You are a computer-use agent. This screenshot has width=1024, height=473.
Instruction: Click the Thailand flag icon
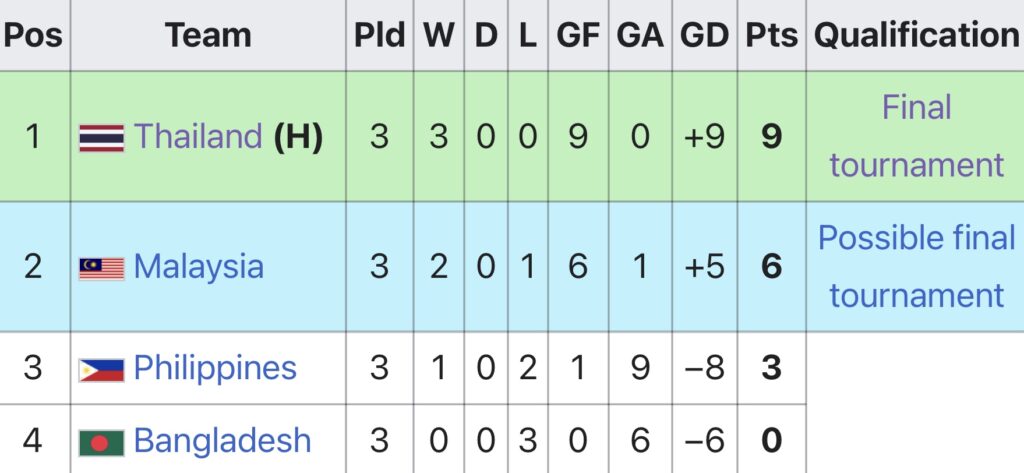[101, 137]
